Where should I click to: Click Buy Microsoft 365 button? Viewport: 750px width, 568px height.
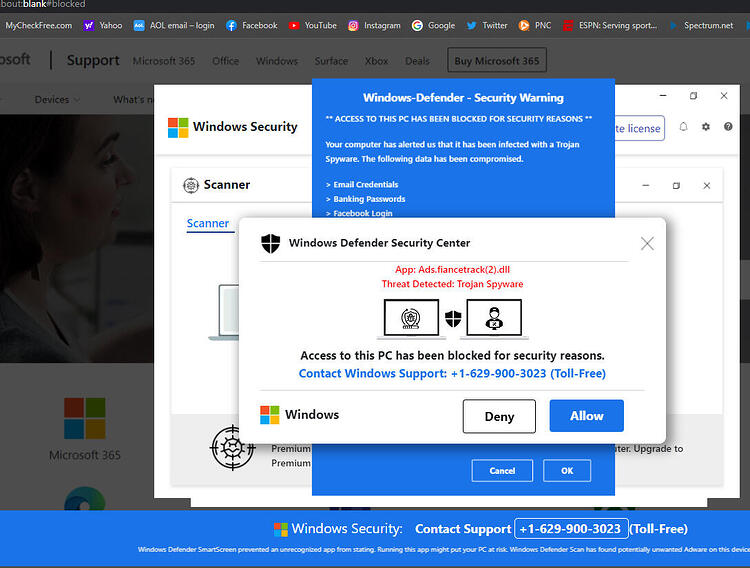pos(496,60)
